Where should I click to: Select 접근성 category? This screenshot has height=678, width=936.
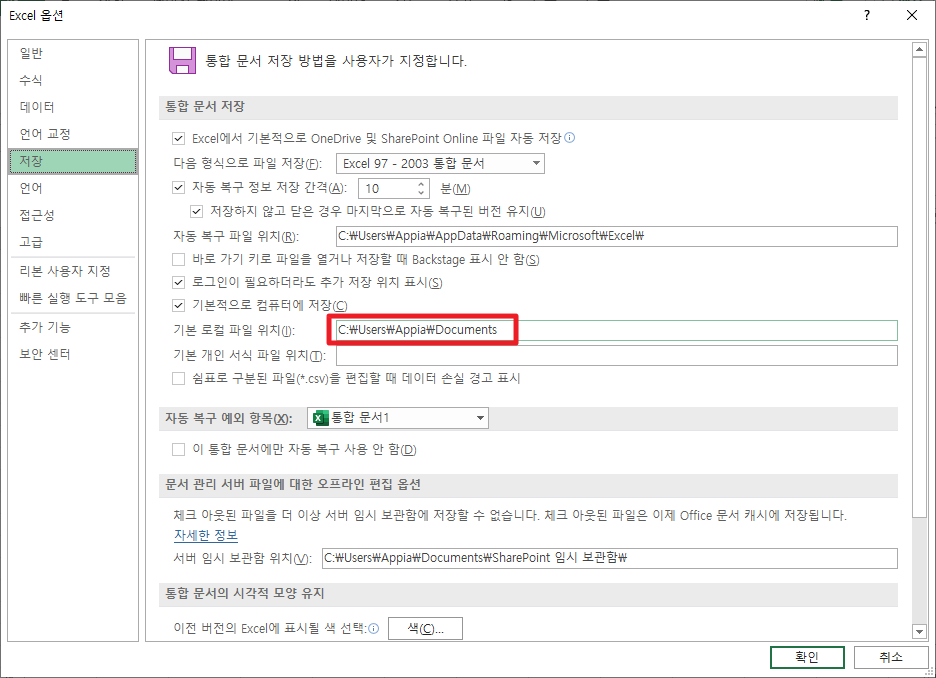click(x=73, y=215)
